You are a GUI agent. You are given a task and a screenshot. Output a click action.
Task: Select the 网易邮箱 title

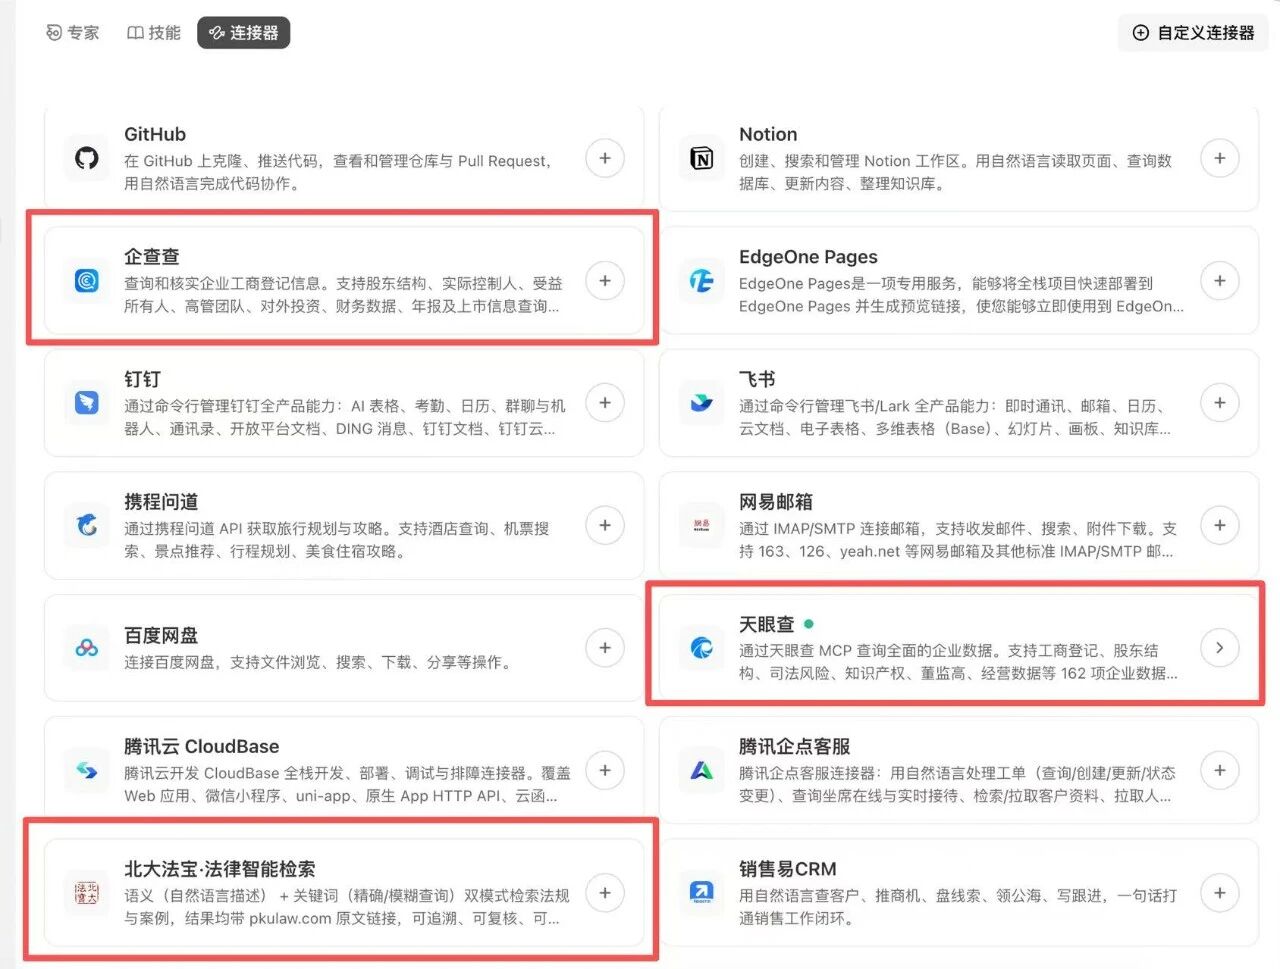tap(776, 502)
